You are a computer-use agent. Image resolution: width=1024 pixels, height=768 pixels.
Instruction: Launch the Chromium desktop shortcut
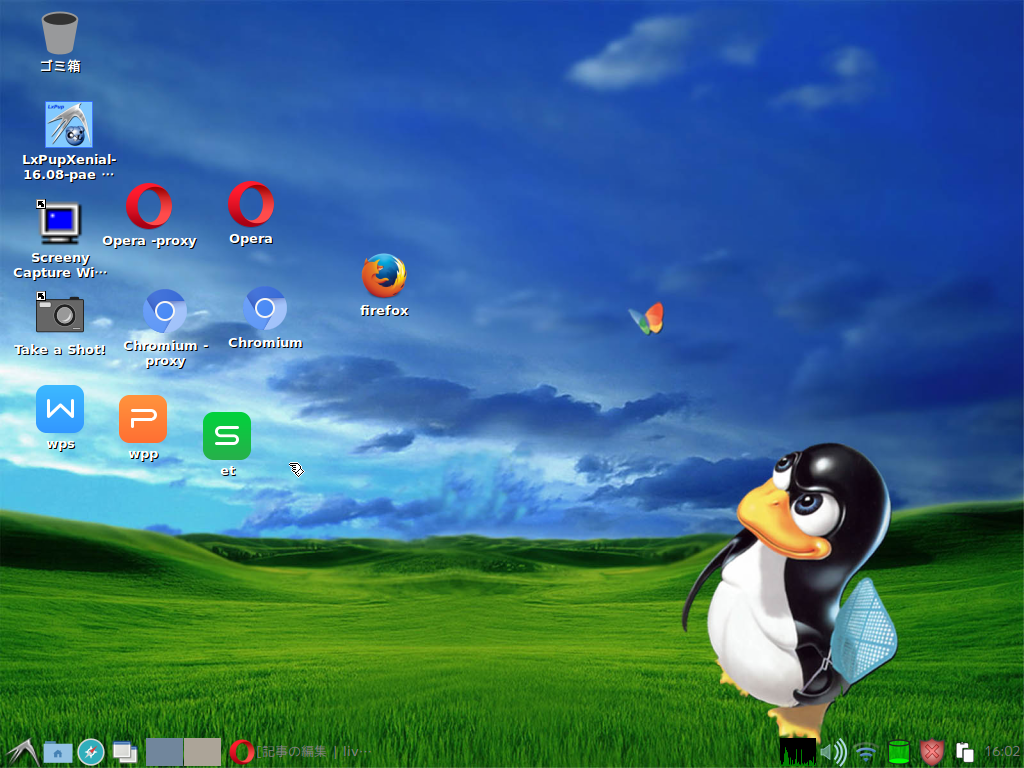264,308
